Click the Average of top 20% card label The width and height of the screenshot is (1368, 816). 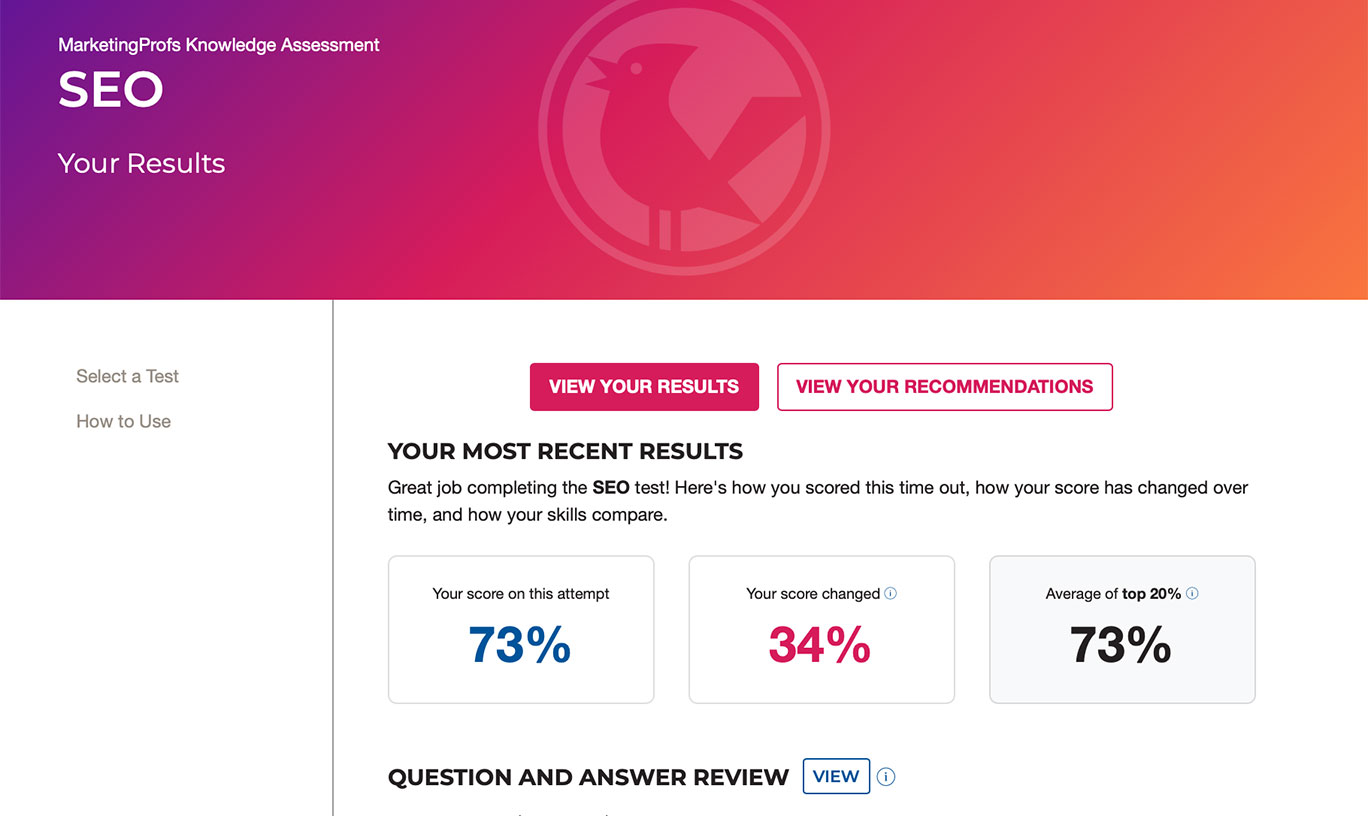point(1112,594)
